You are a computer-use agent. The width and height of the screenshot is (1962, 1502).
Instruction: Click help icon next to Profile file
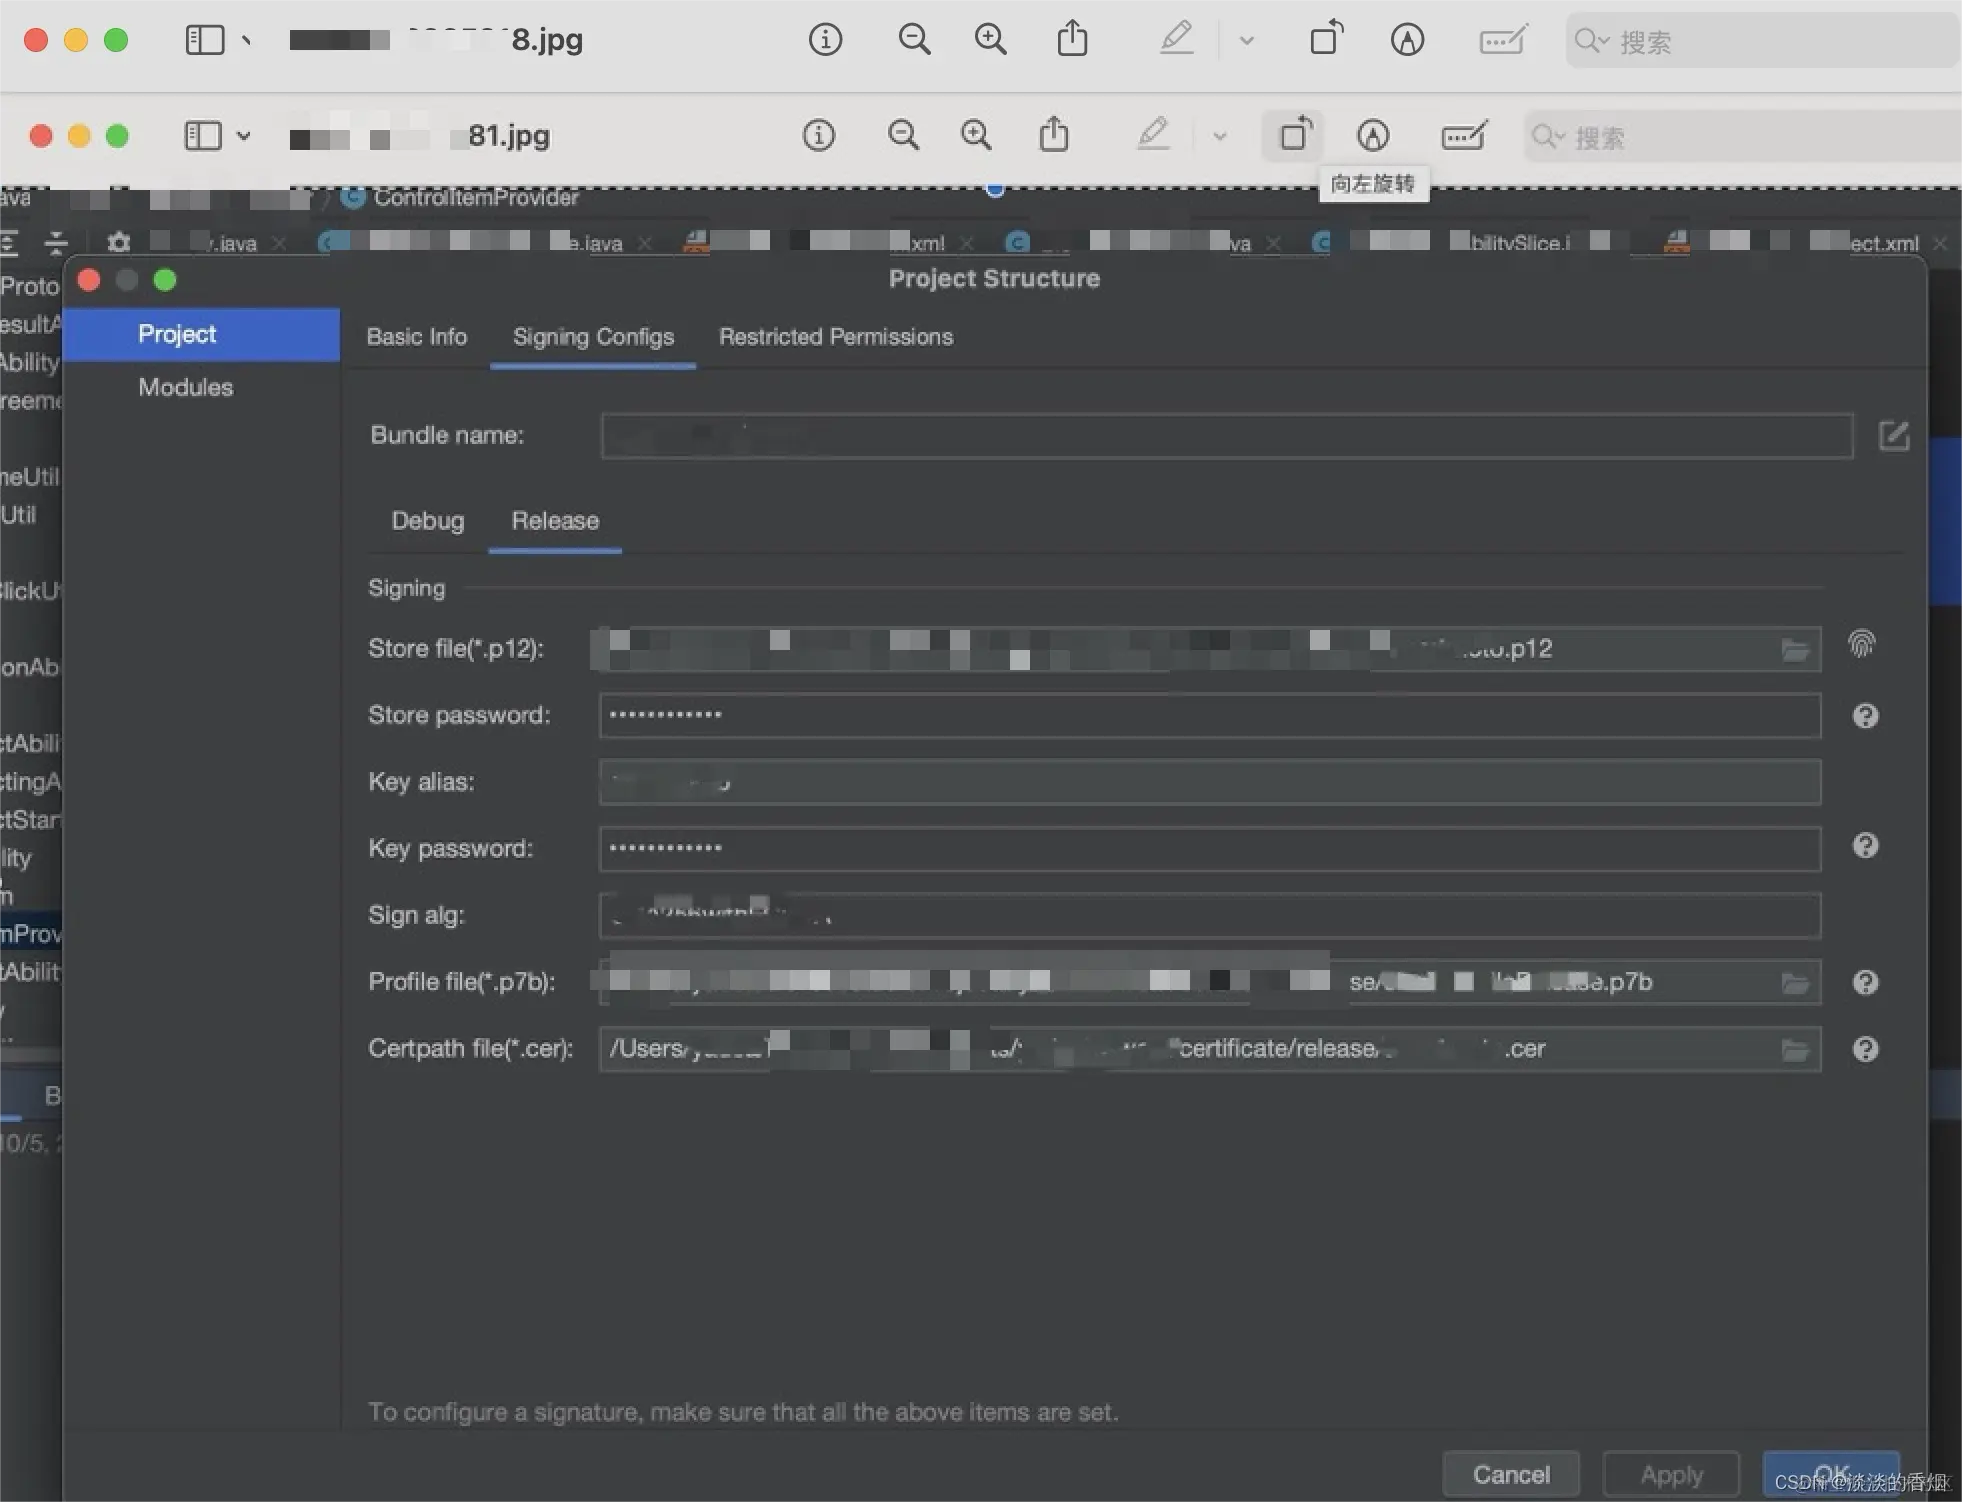point(1865,983)
